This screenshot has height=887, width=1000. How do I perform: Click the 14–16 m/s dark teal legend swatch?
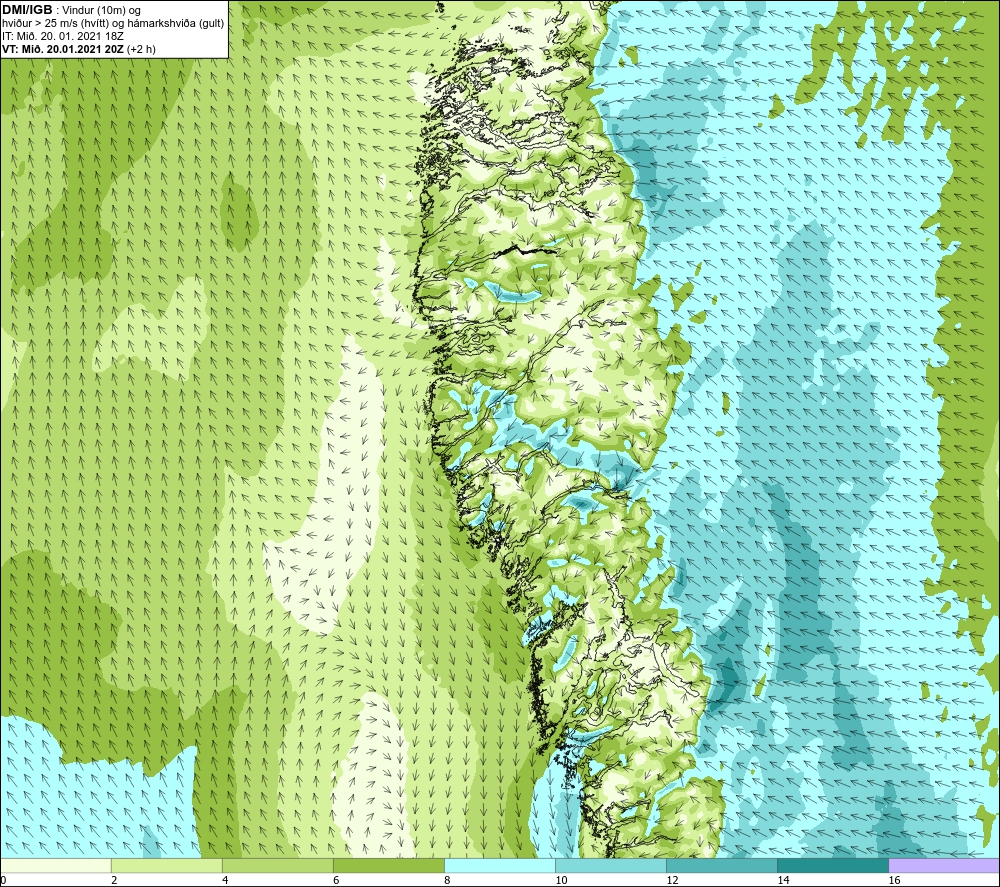(833, 866)
